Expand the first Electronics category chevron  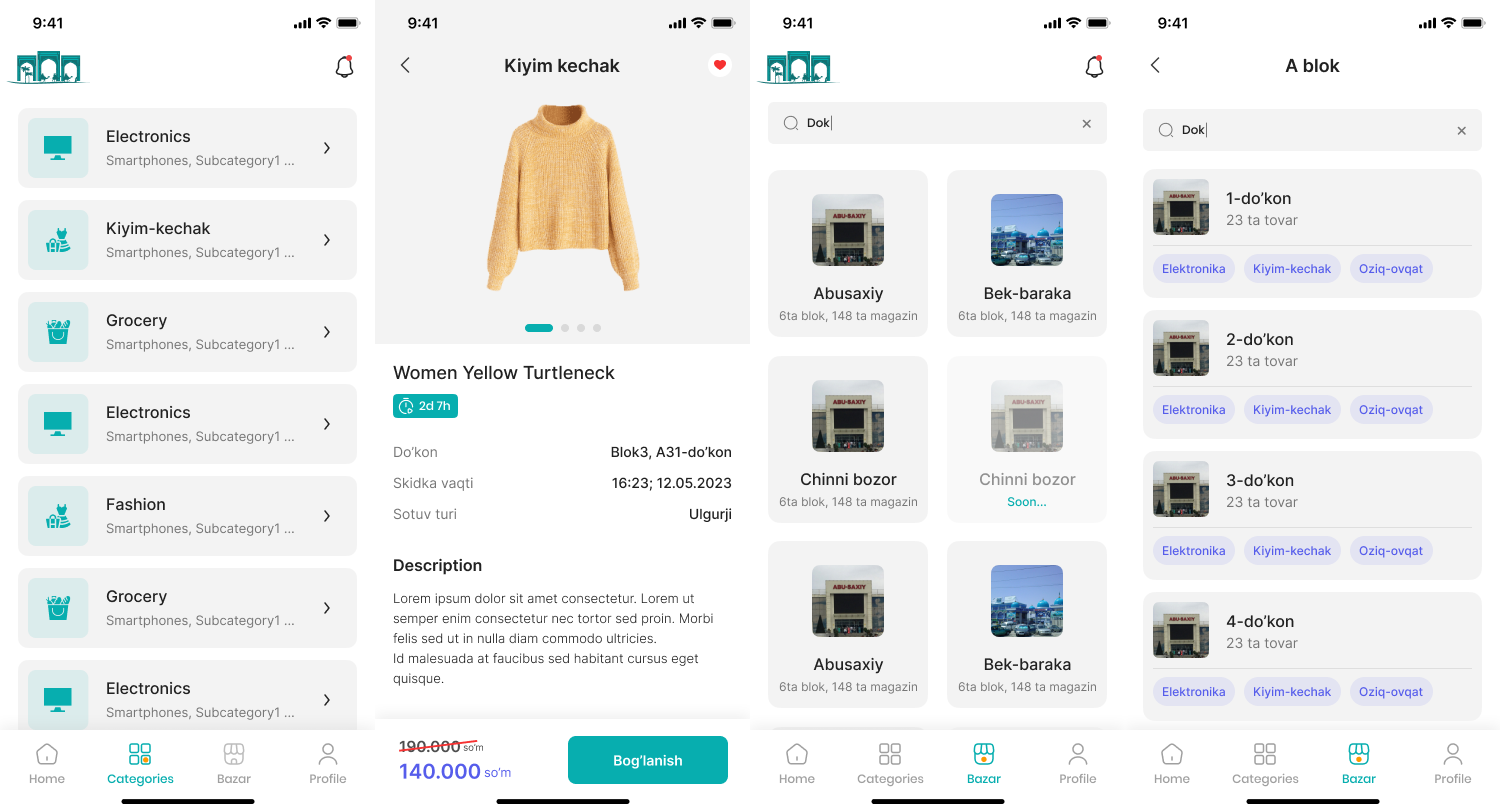coord(327,148)
